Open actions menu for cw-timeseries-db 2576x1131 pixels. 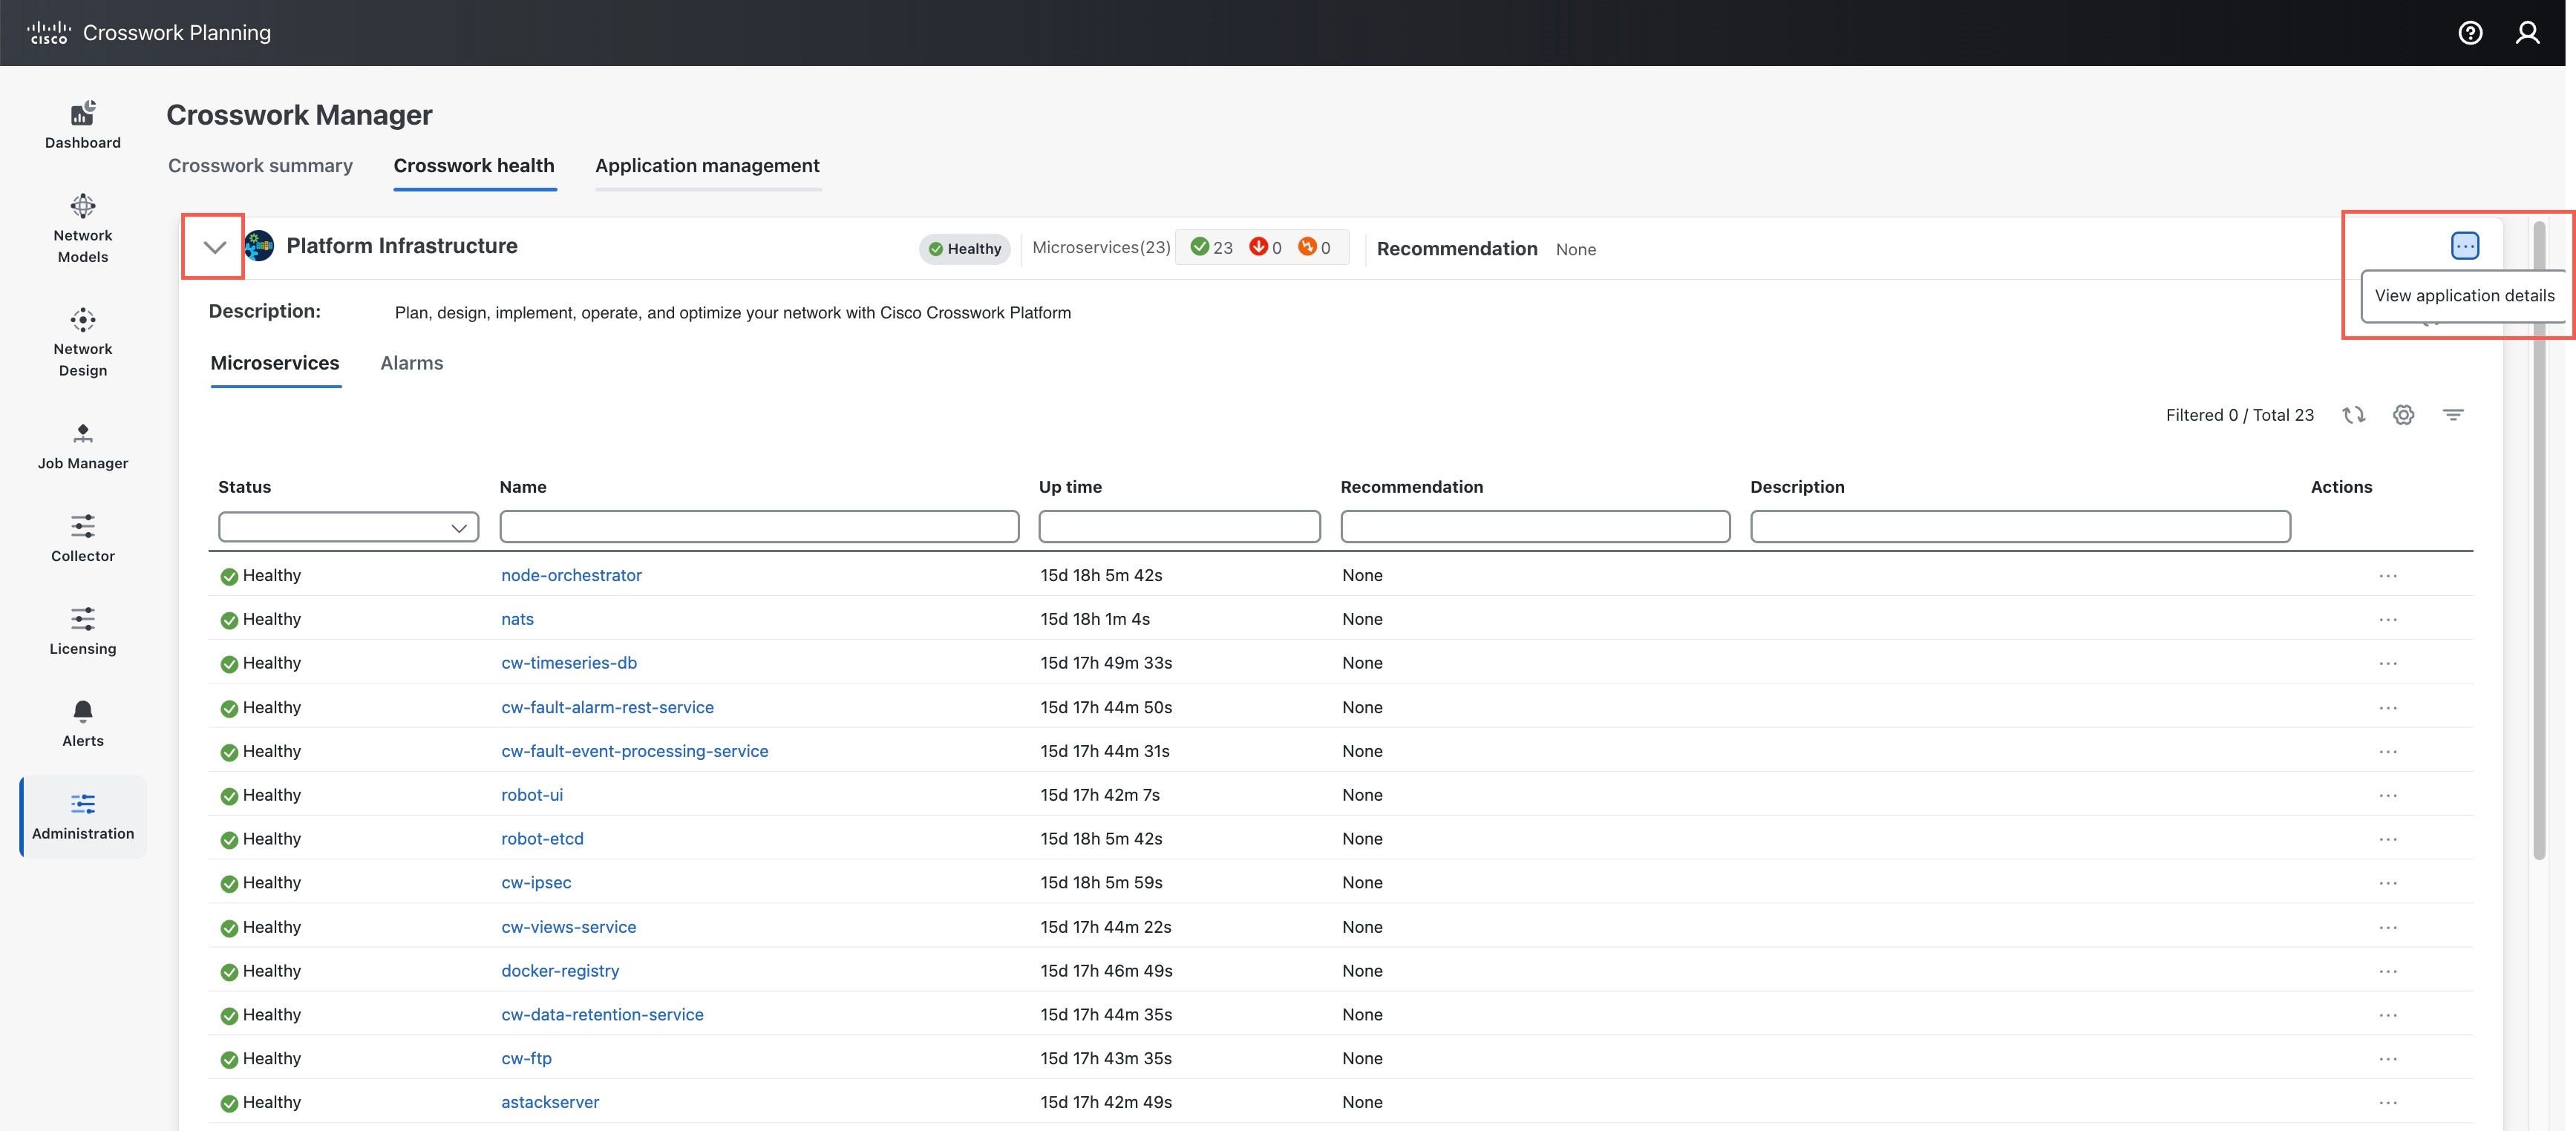(x=2388, y=664)
